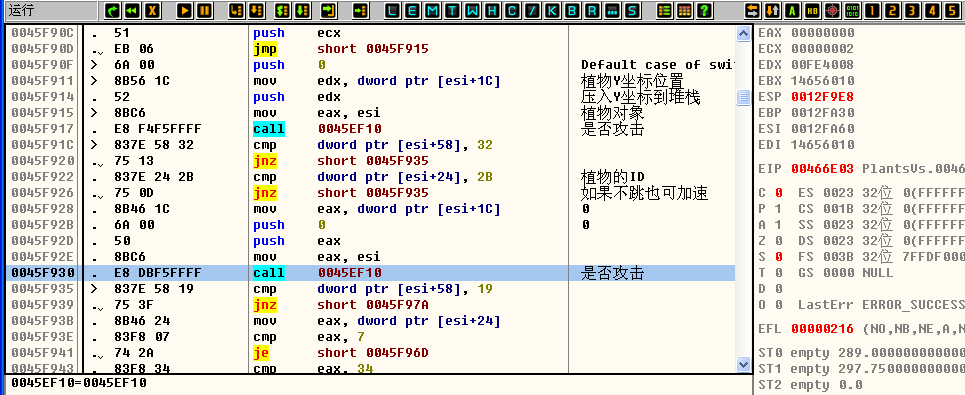
Task: Toggle the C carry flag value
Action: click(x=779, y=193)
